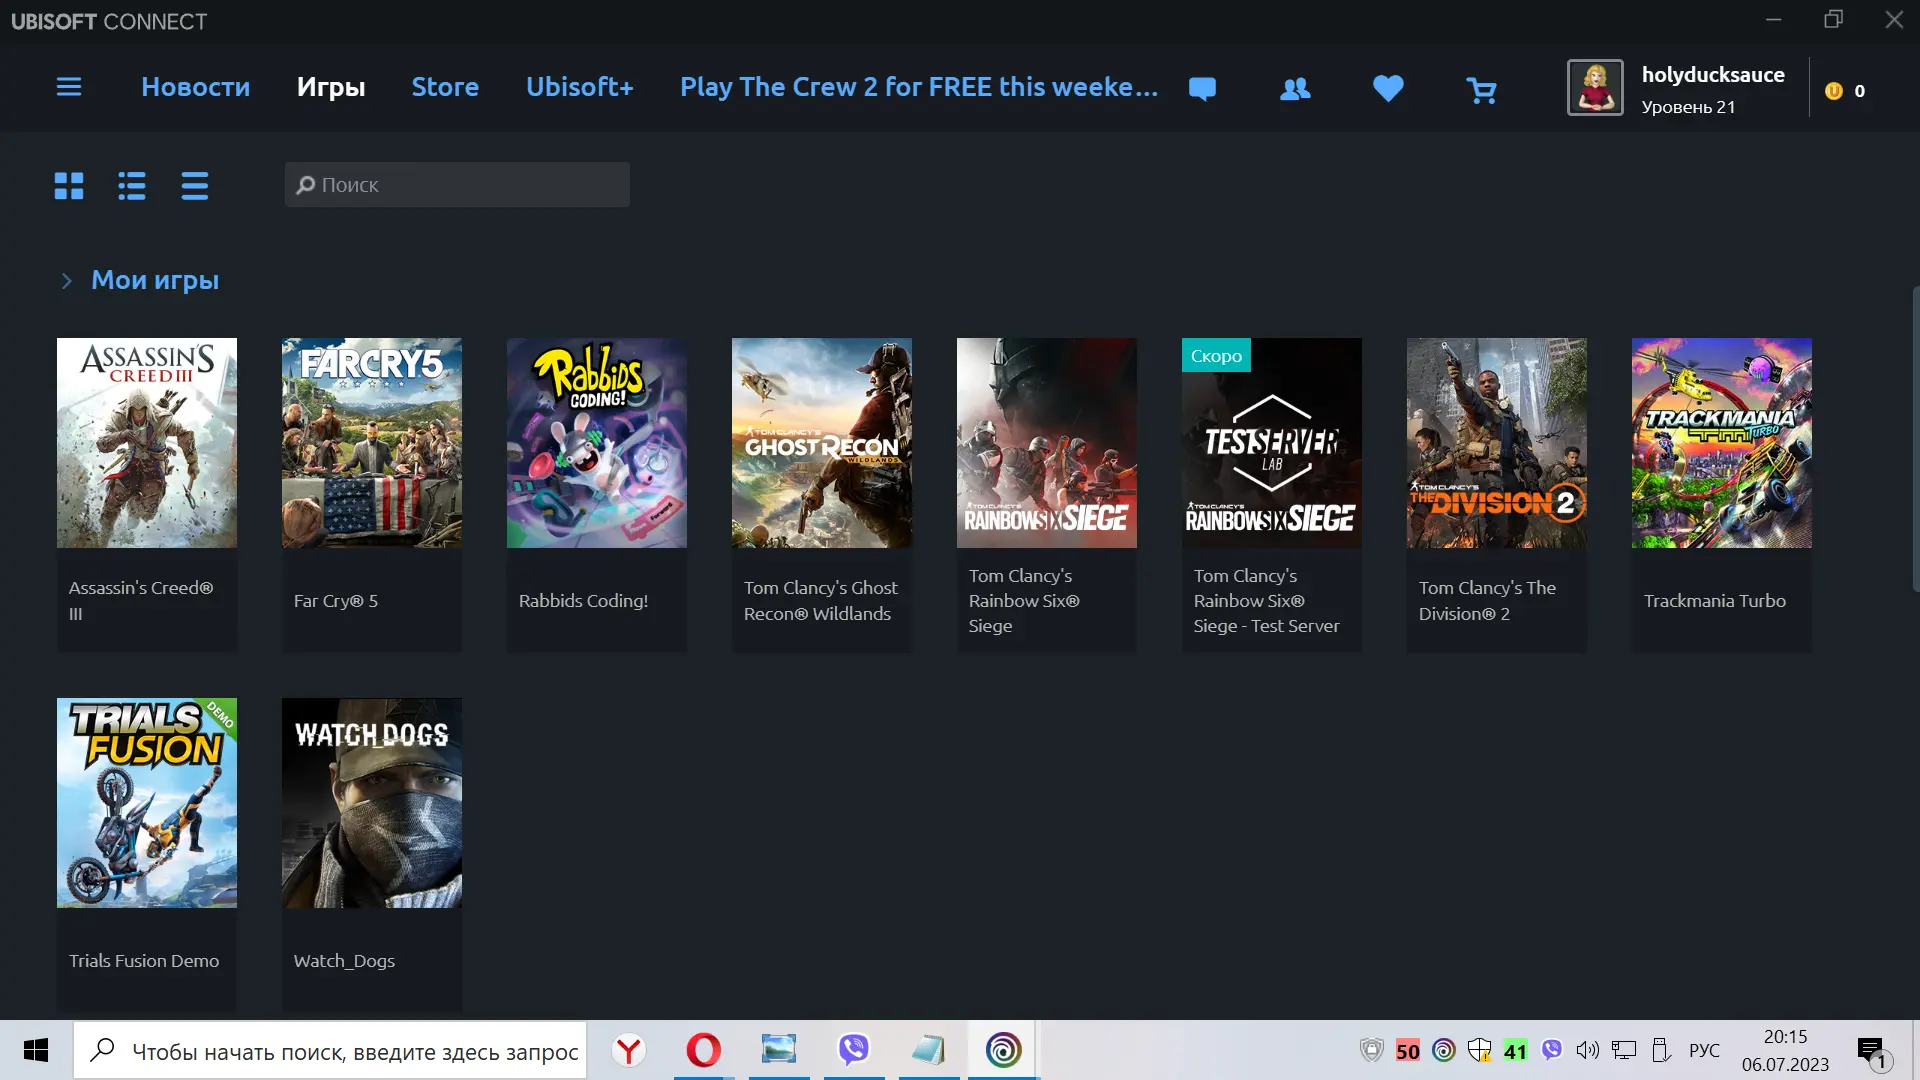This screenshot has width=1920, height=1080.
Task: Switch to large grid tile view
Action: tap(69, 185)
